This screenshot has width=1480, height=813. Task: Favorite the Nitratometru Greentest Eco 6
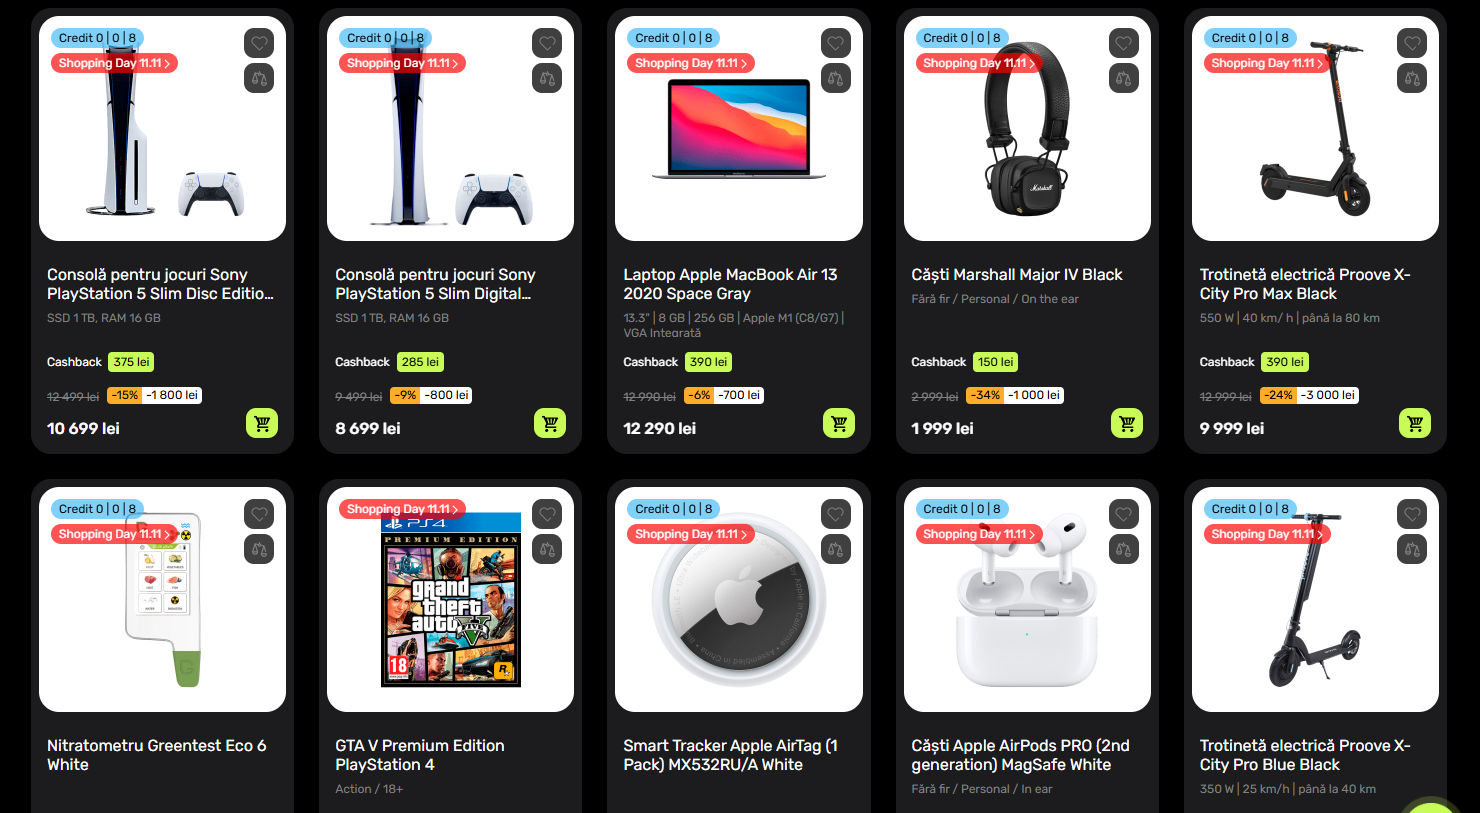point(259,514)
